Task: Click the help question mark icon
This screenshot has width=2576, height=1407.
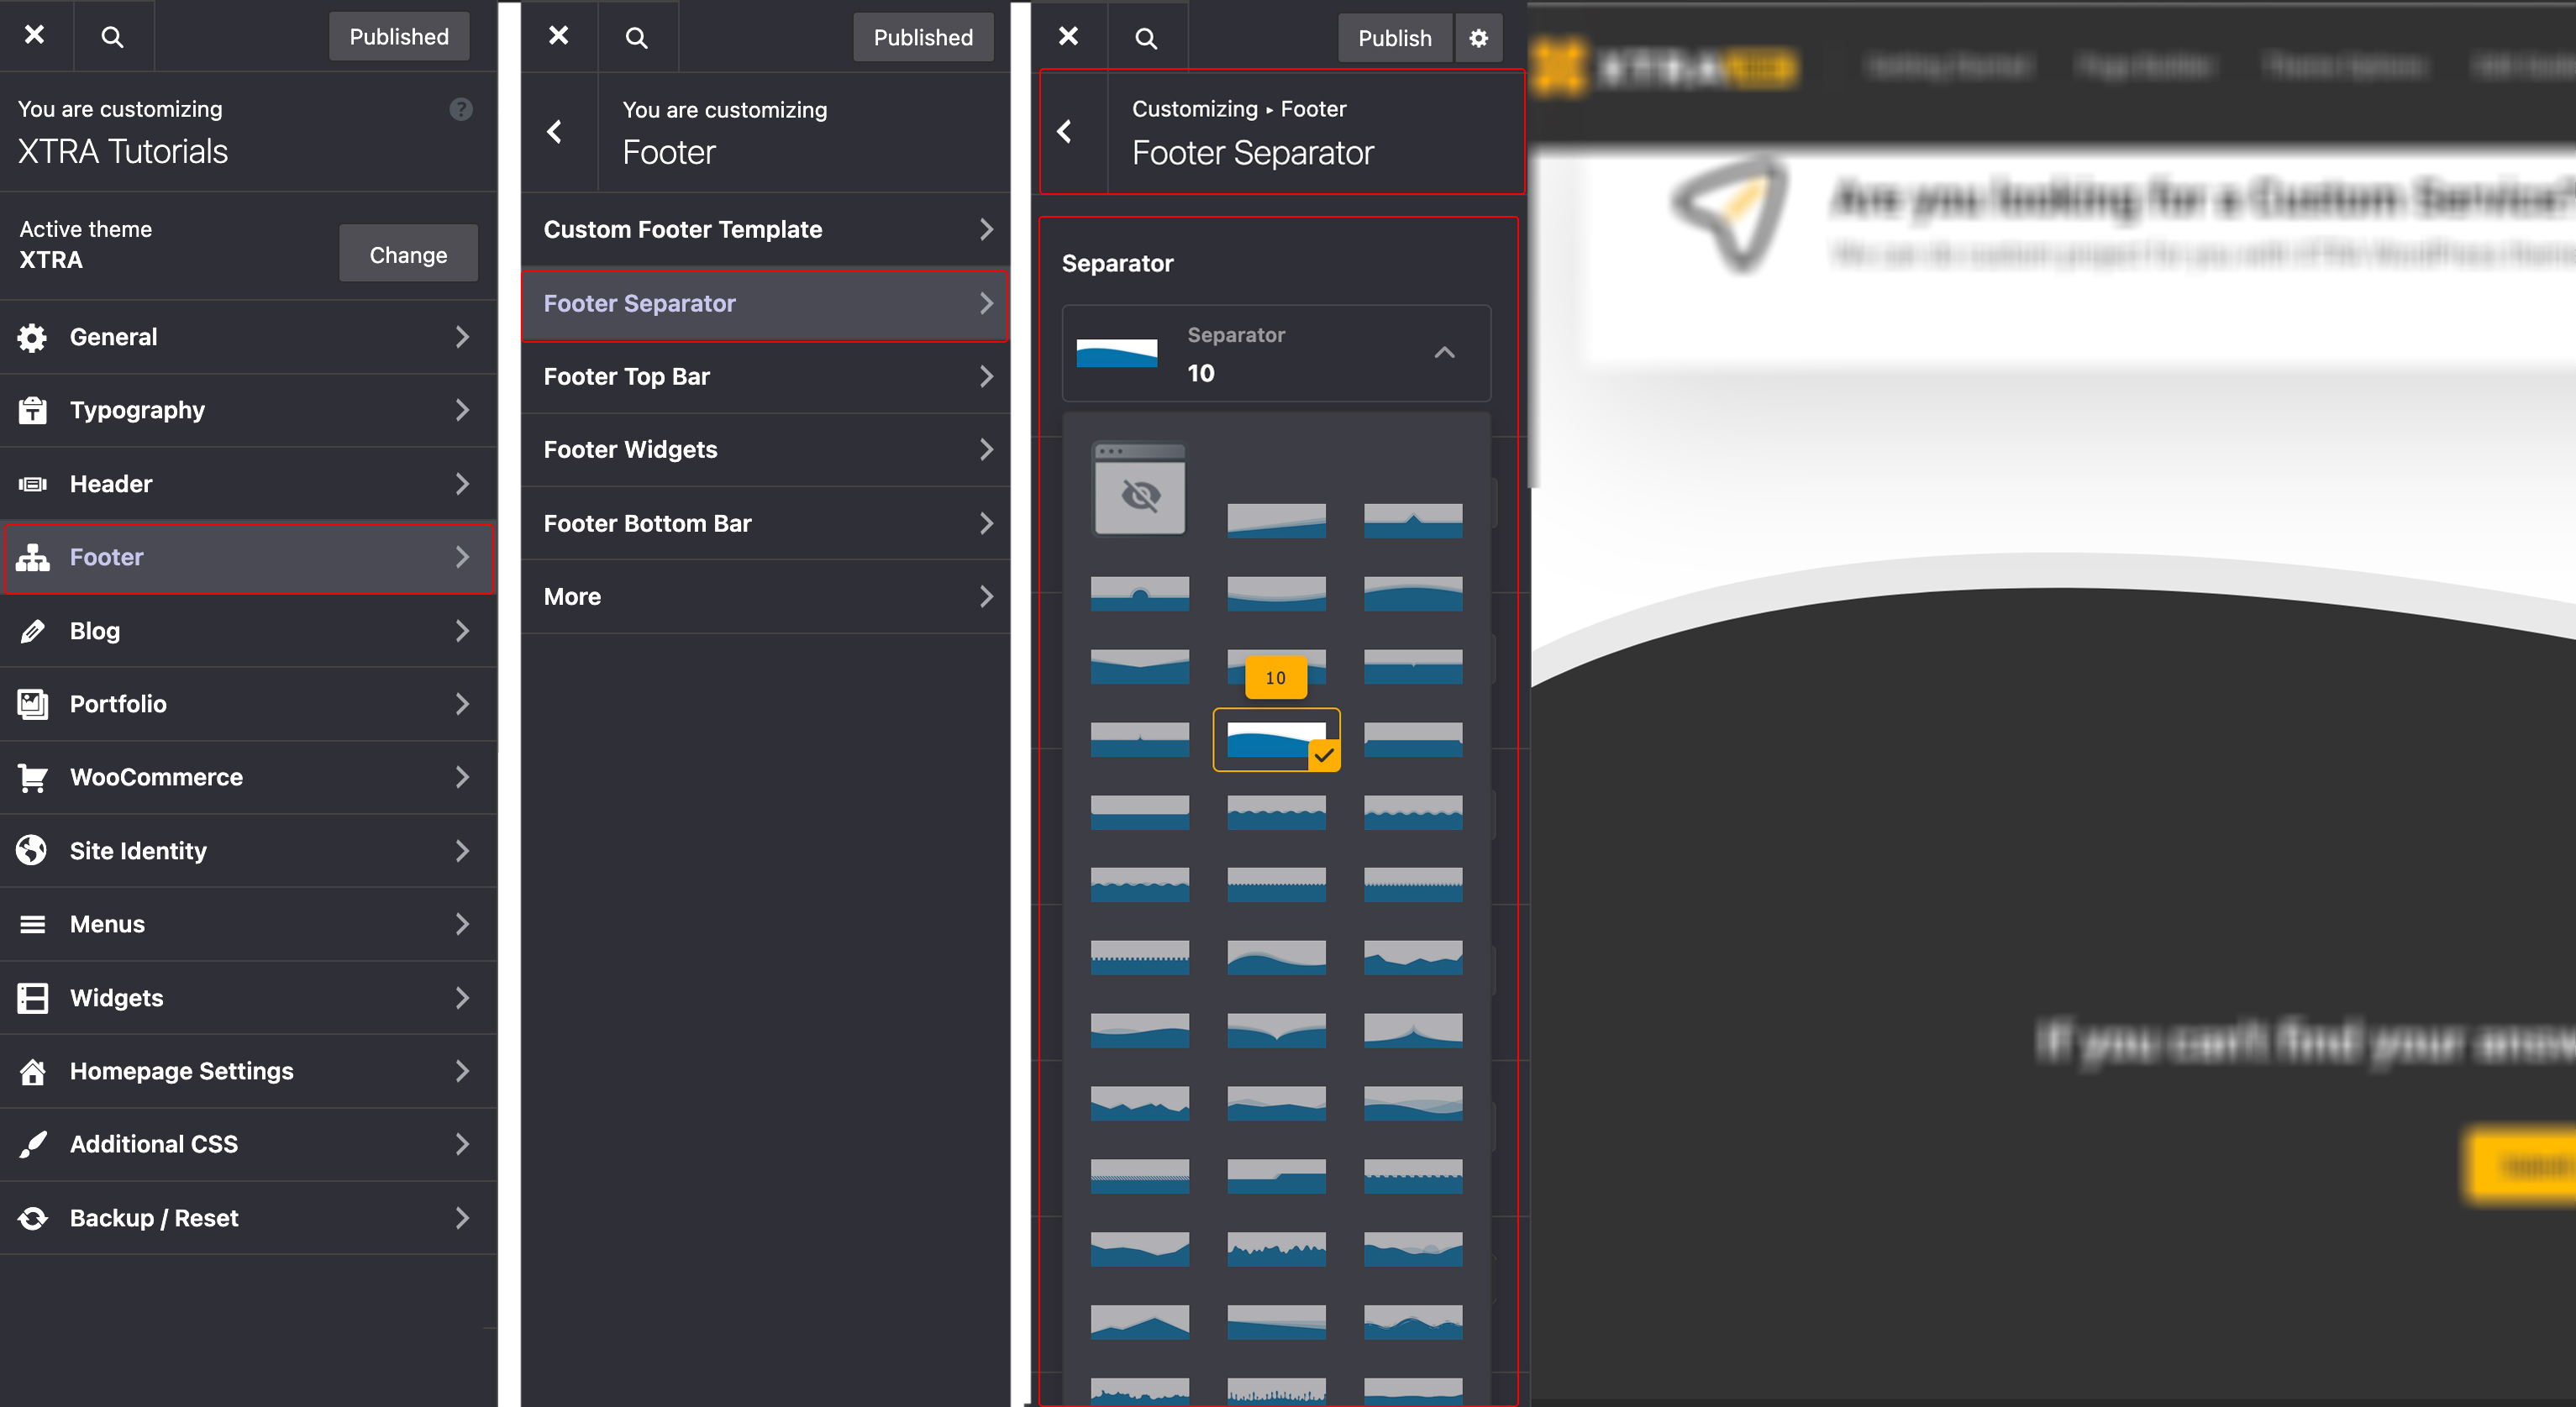Action: (460, 109)
